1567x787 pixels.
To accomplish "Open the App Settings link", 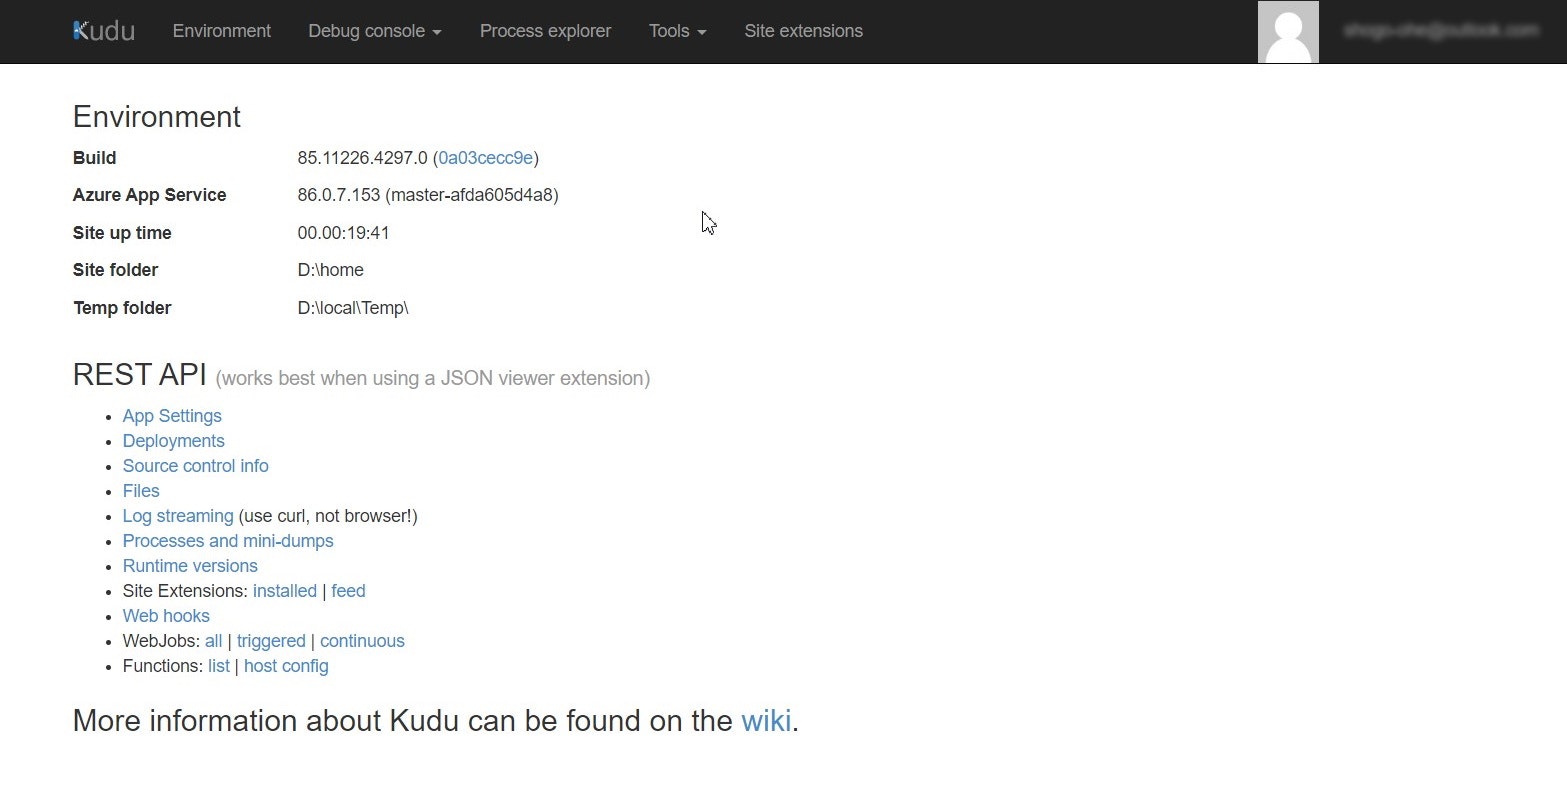I will pyautogui.click(x=172, y=415).
